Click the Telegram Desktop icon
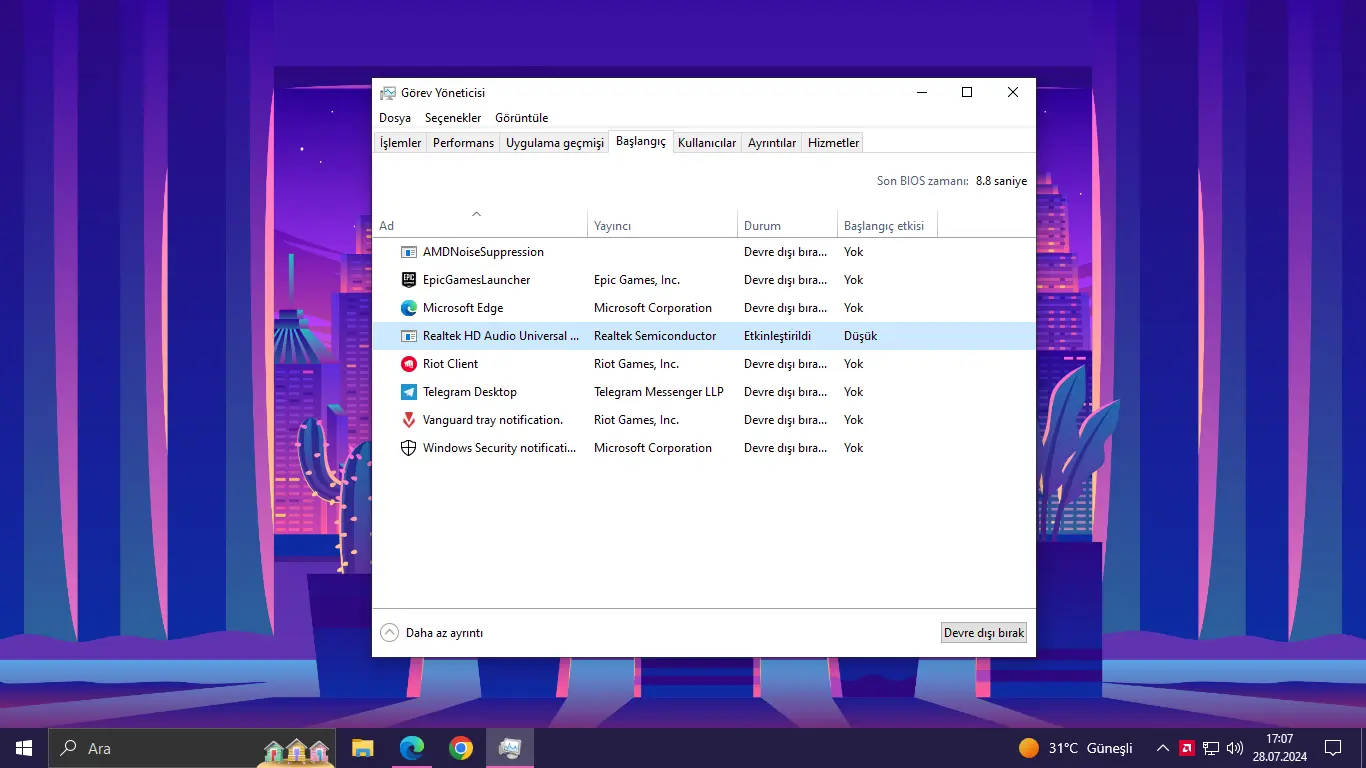 coord(408,392)
